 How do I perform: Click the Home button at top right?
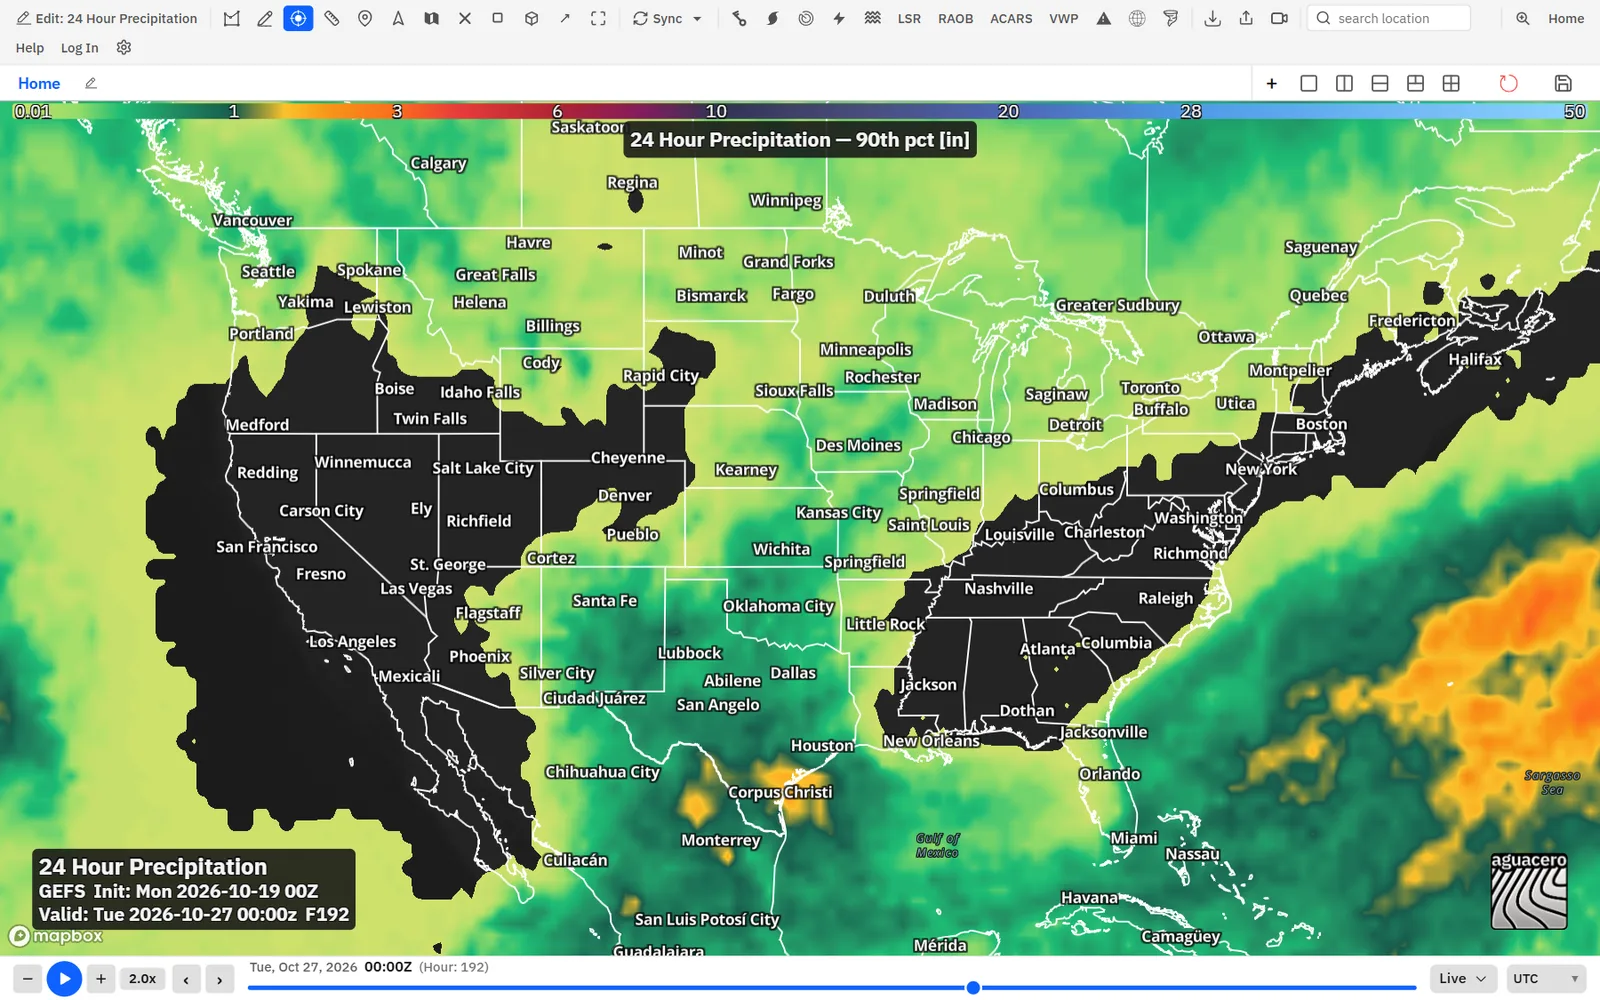coord(1566,18)
